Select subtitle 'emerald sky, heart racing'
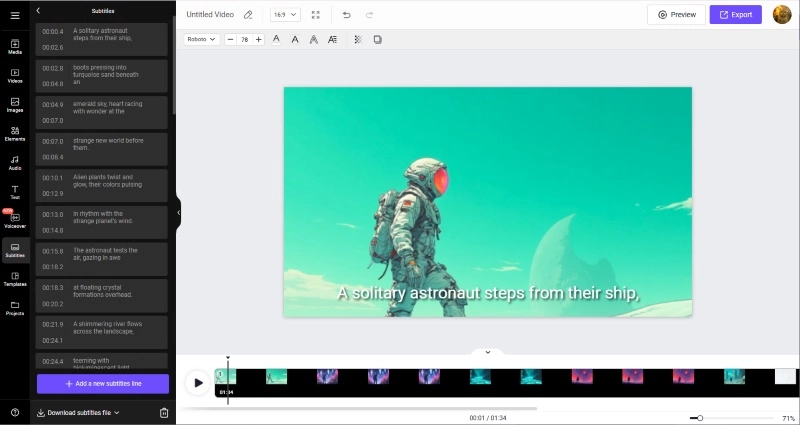This screenshot has width=800, height=425. 102,112
